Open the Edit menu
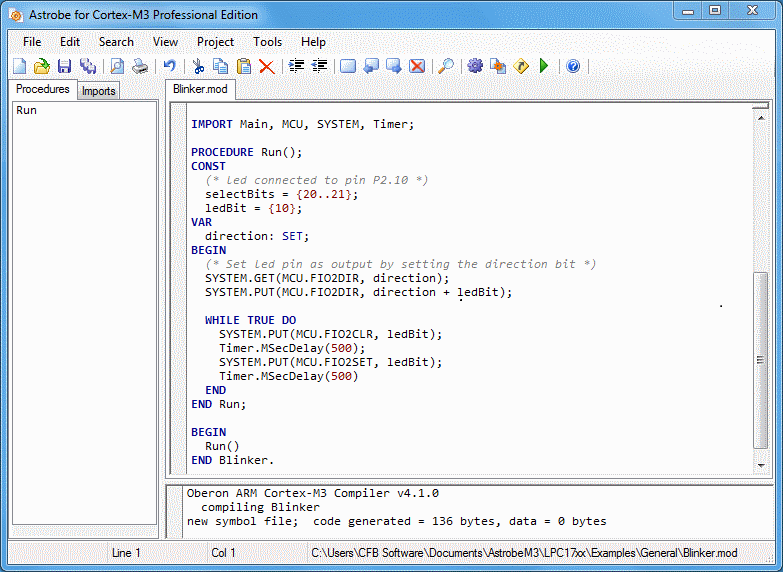The image size is (783, 572). (x=70, y=42)
